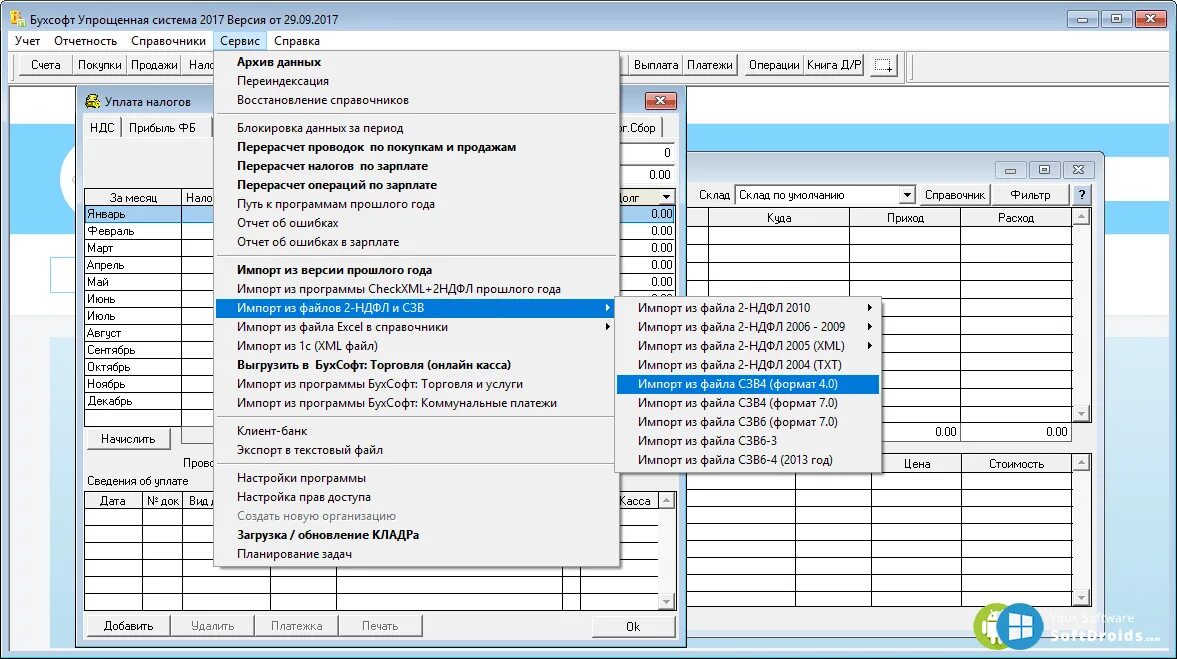Select Импорт из файла СЗВ6-3
The width and height of the screenshot is (1177, 659).
click(748, 441)
